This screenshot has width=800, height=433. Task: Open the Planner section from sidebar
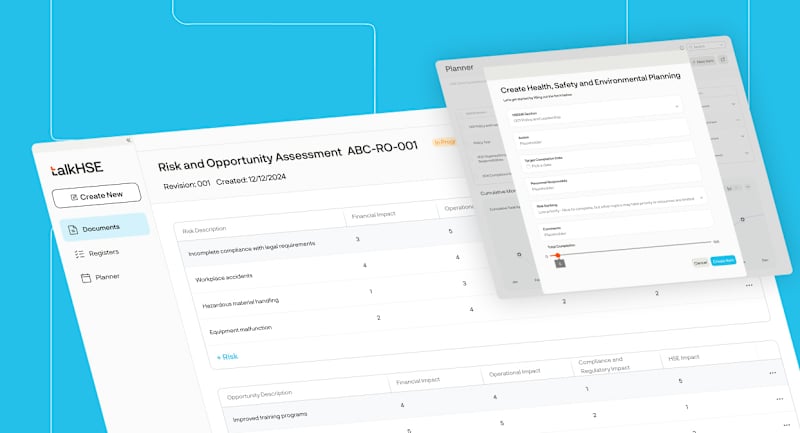[x=101, y=277]
